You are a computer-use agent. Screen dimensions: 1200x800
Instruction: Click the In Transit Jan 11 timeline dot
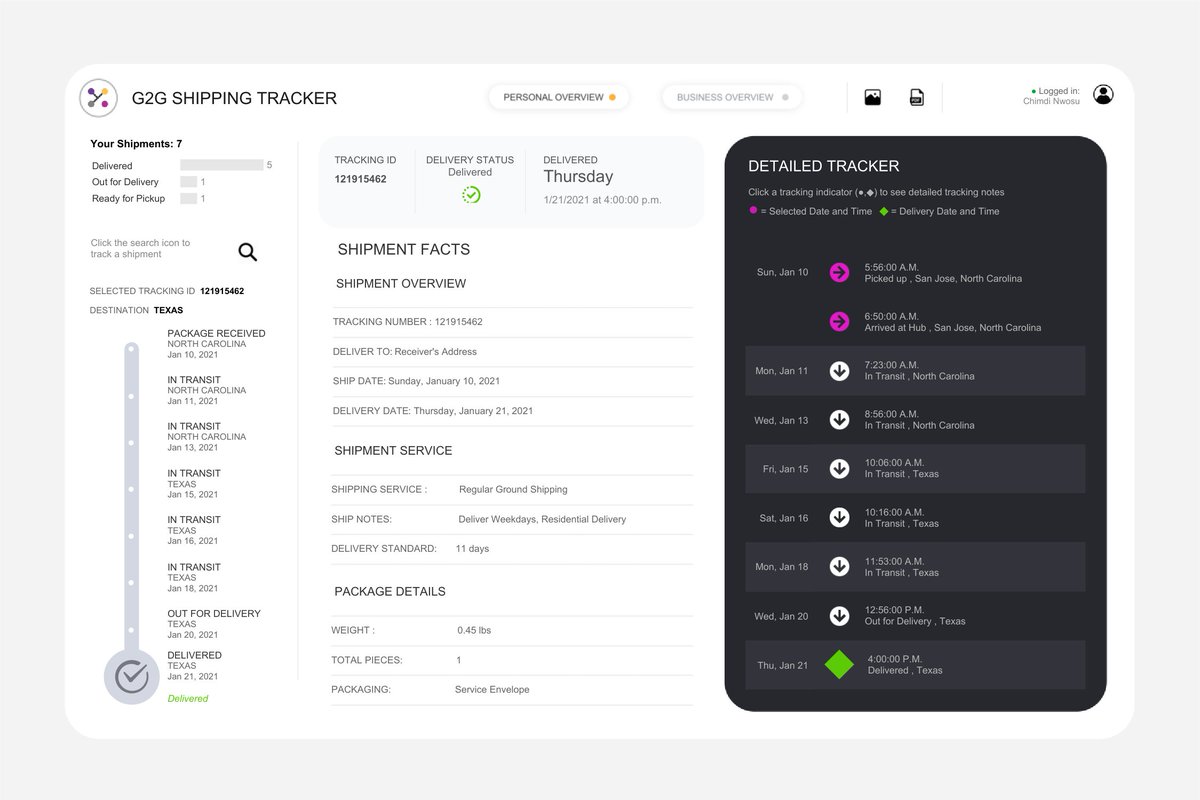tap(131, 396)
